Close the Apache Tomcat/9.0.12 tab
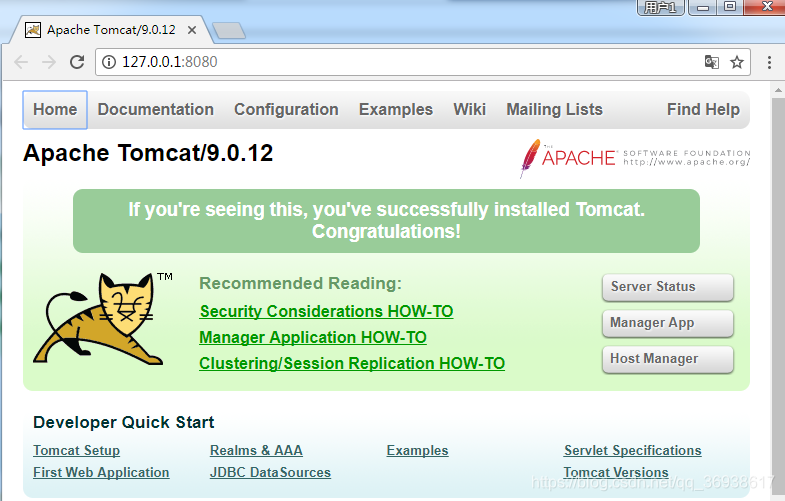785x501 pixels. [x=192, y=30]
